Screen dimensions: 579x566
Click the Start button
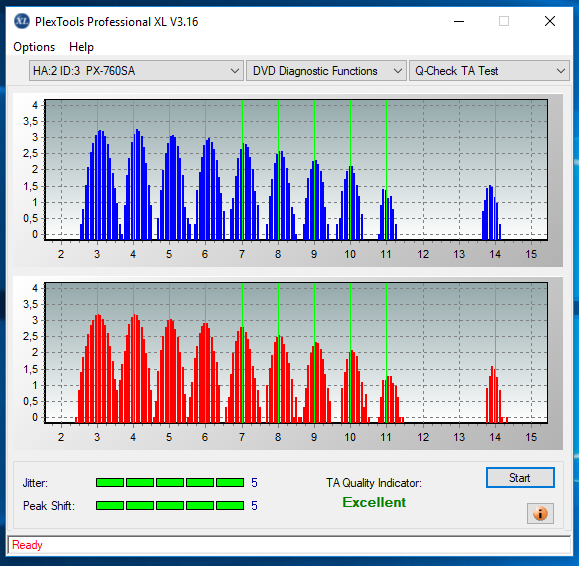pyautogui.click(x=520, y=478)
